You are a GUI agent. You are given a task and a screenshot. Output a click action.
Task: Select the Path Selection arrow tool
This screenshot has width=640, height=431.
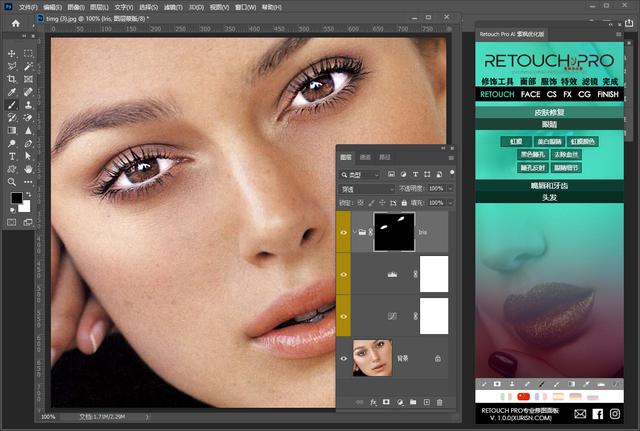click(x=28, y=156)
